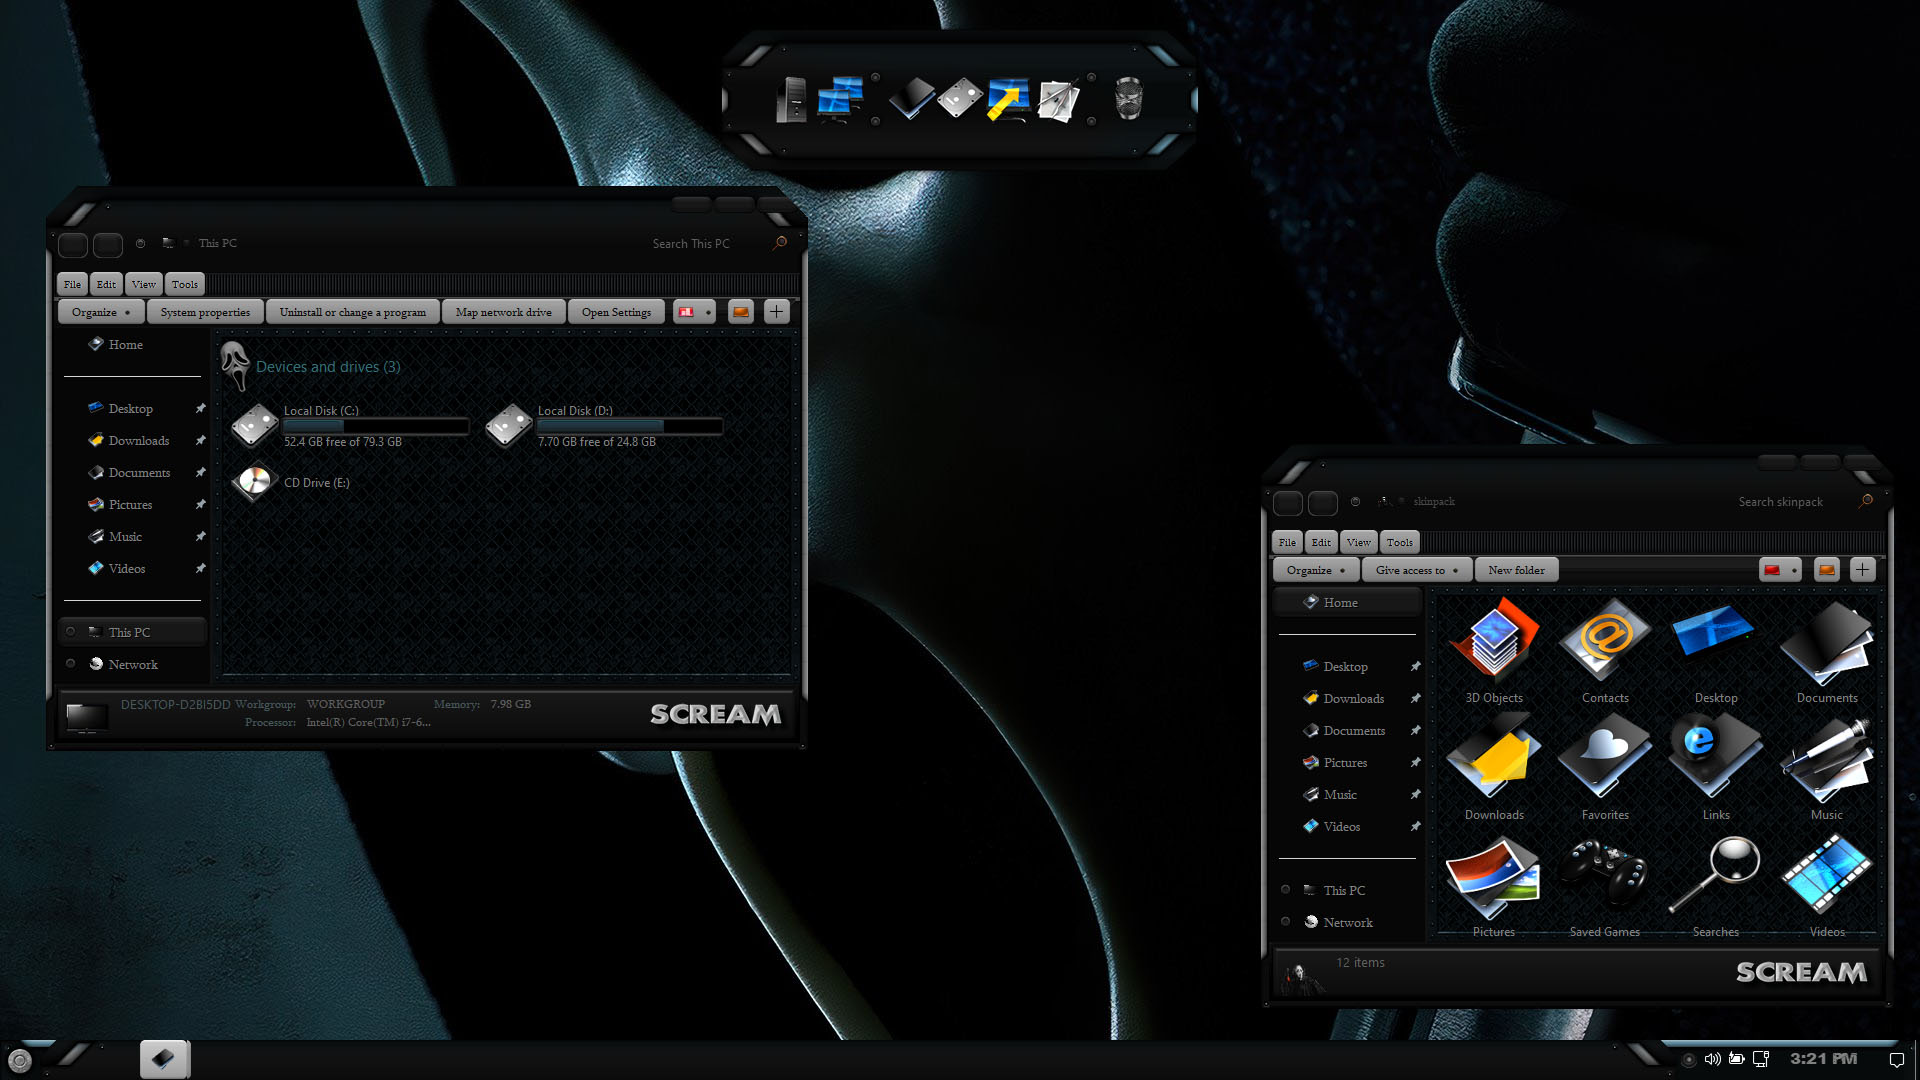
Task: Click Uninstall or change a program
Action: (352, 312)
